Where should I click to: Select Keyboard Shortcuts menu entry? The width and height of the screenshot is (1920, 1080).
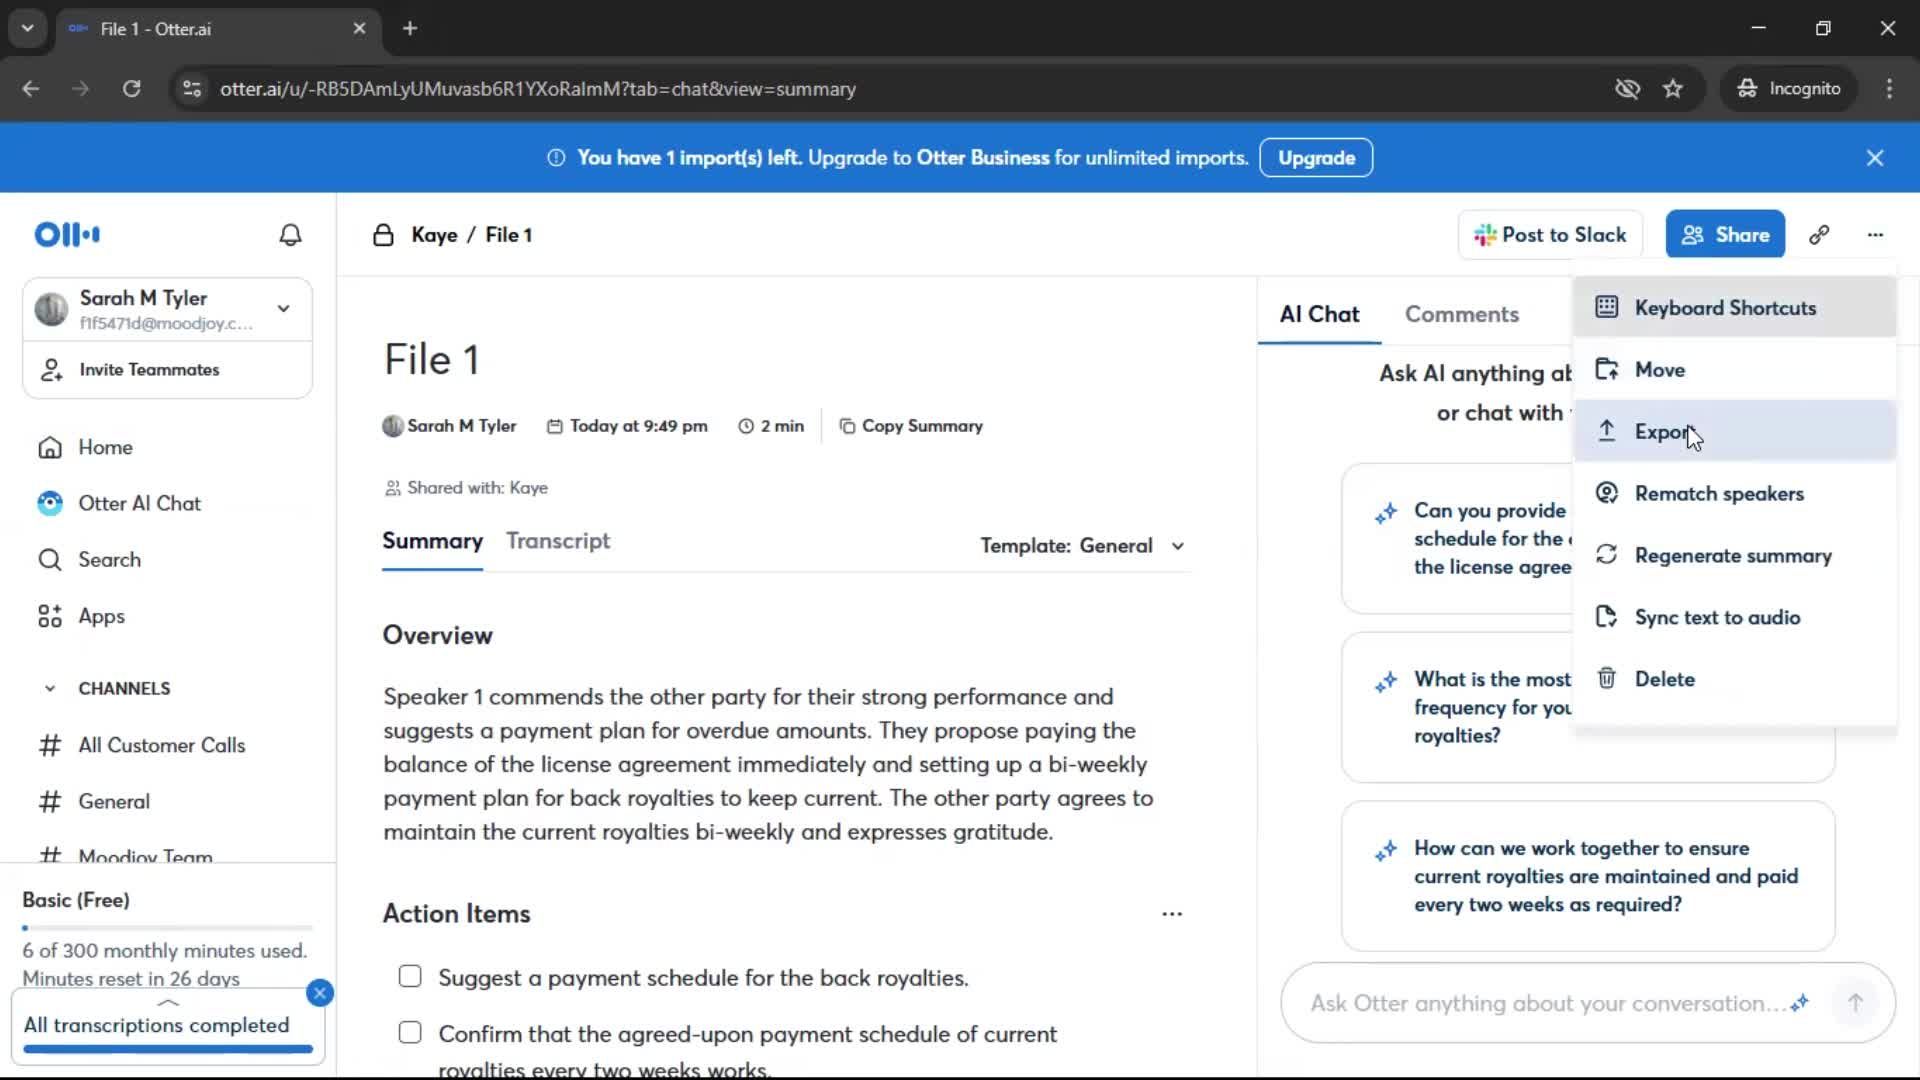[x=1735, y=308]
